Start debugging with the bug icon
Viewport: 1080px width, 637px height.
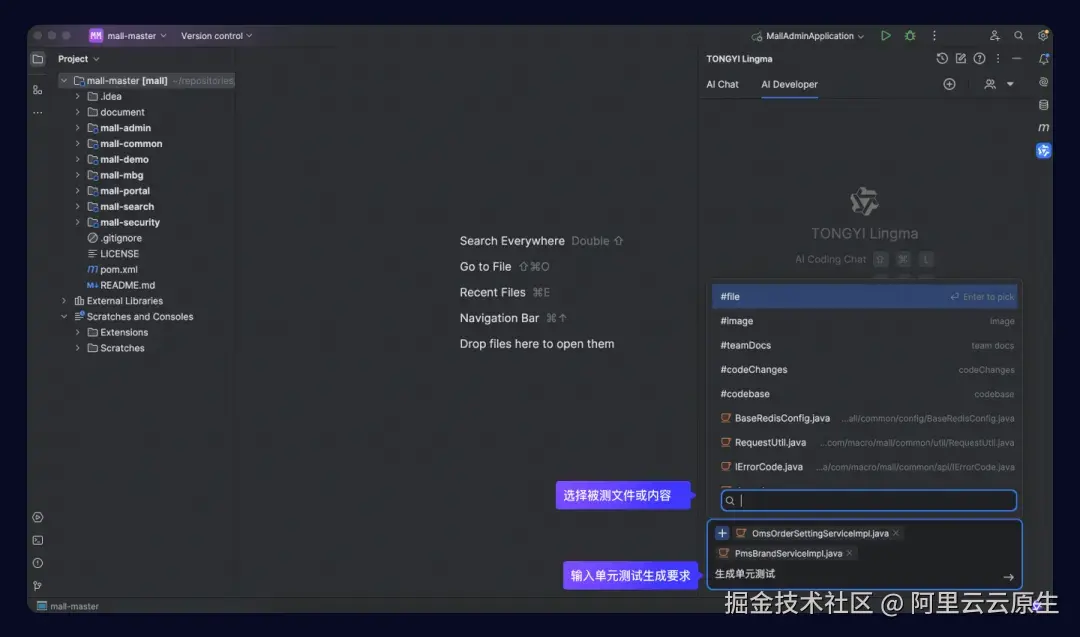pyautogui.click(x=910, y=36)
